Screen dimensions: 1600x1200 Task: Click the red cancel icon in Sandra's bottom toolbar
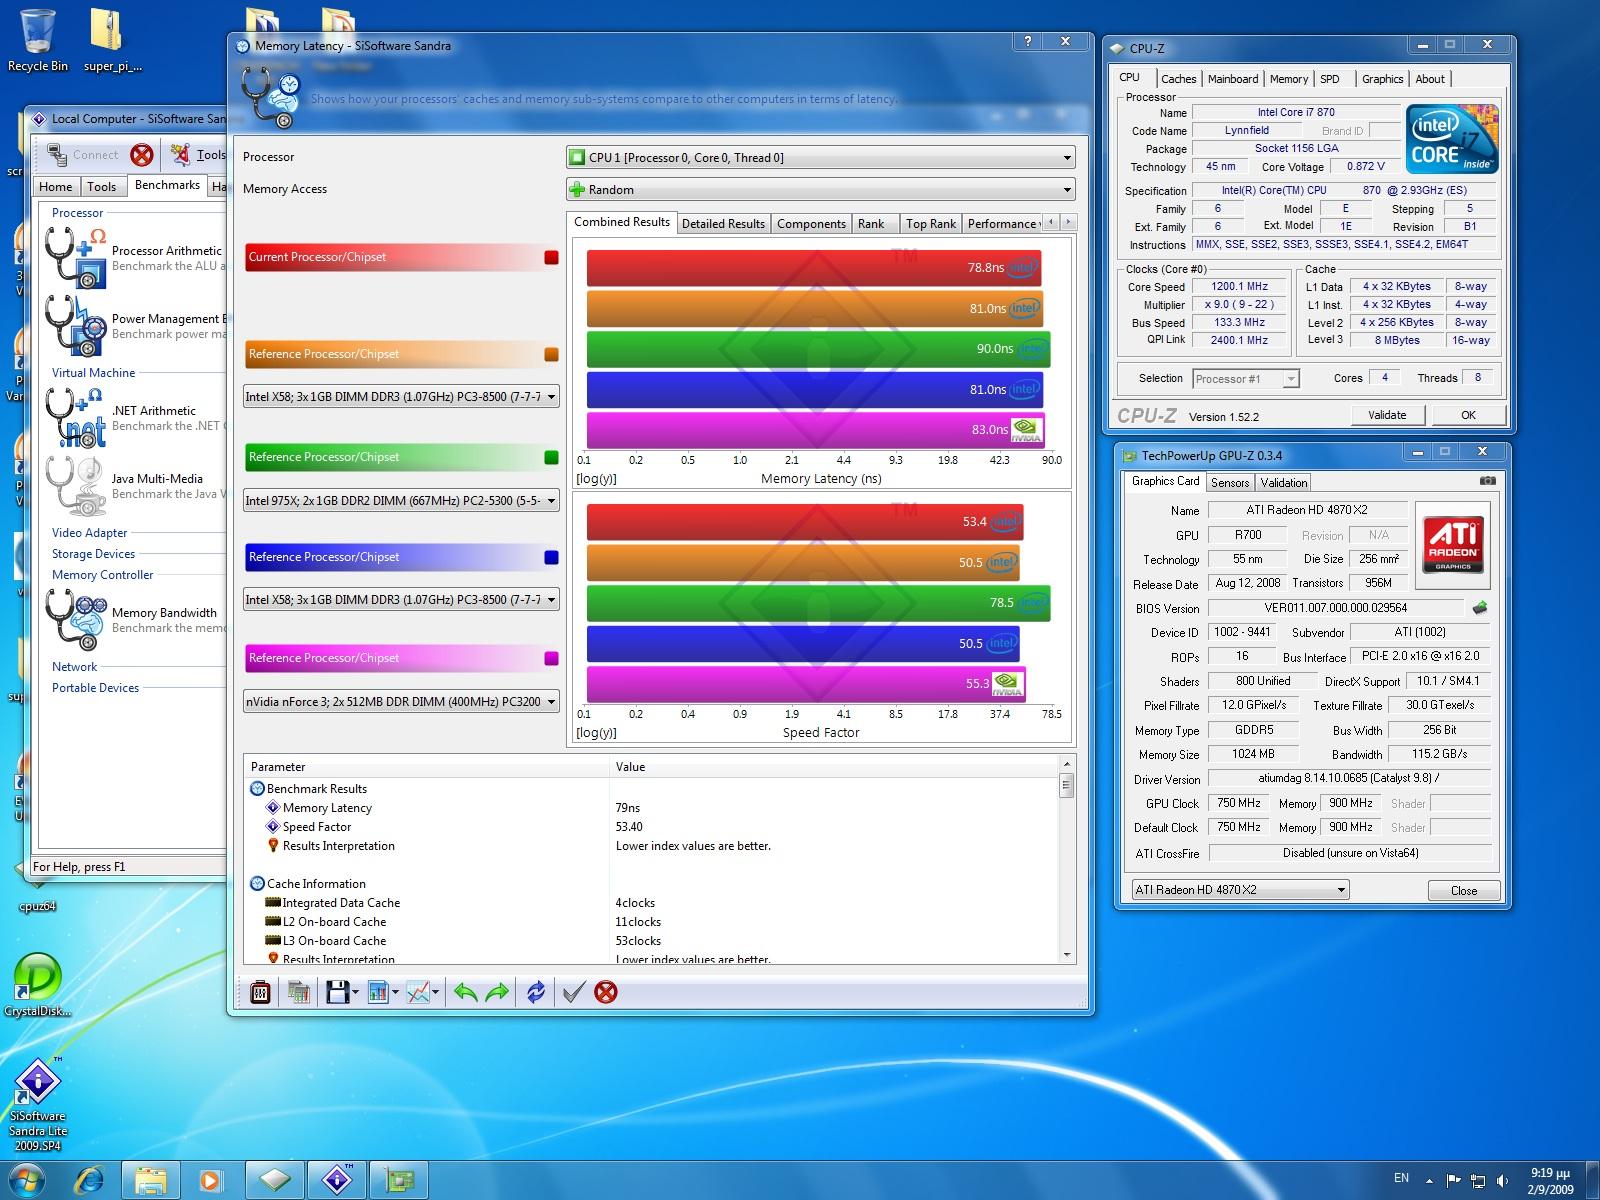(605, 992)
